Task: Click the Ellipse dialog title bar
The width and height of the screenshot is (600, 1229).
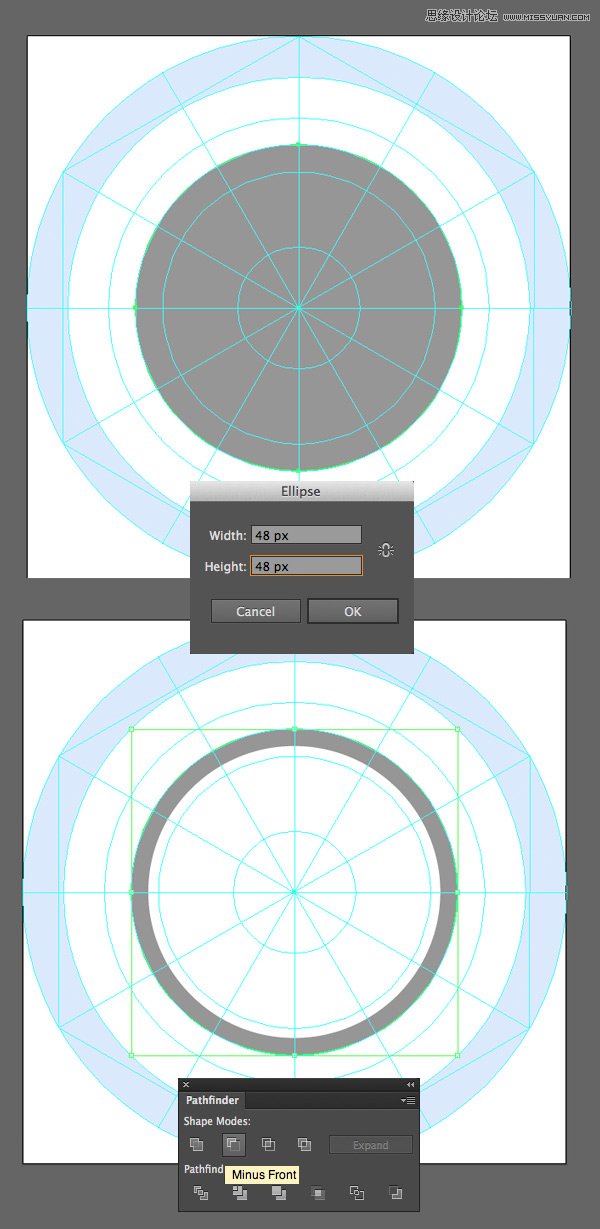Action: coord(301,491)
